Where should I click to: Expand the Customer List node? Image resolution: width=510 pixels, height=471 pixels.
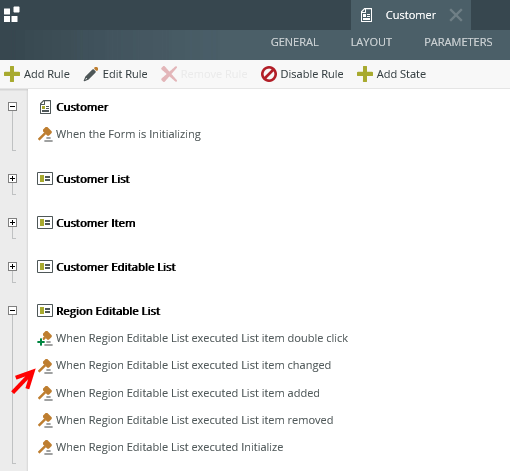click(x=13, y=179)
